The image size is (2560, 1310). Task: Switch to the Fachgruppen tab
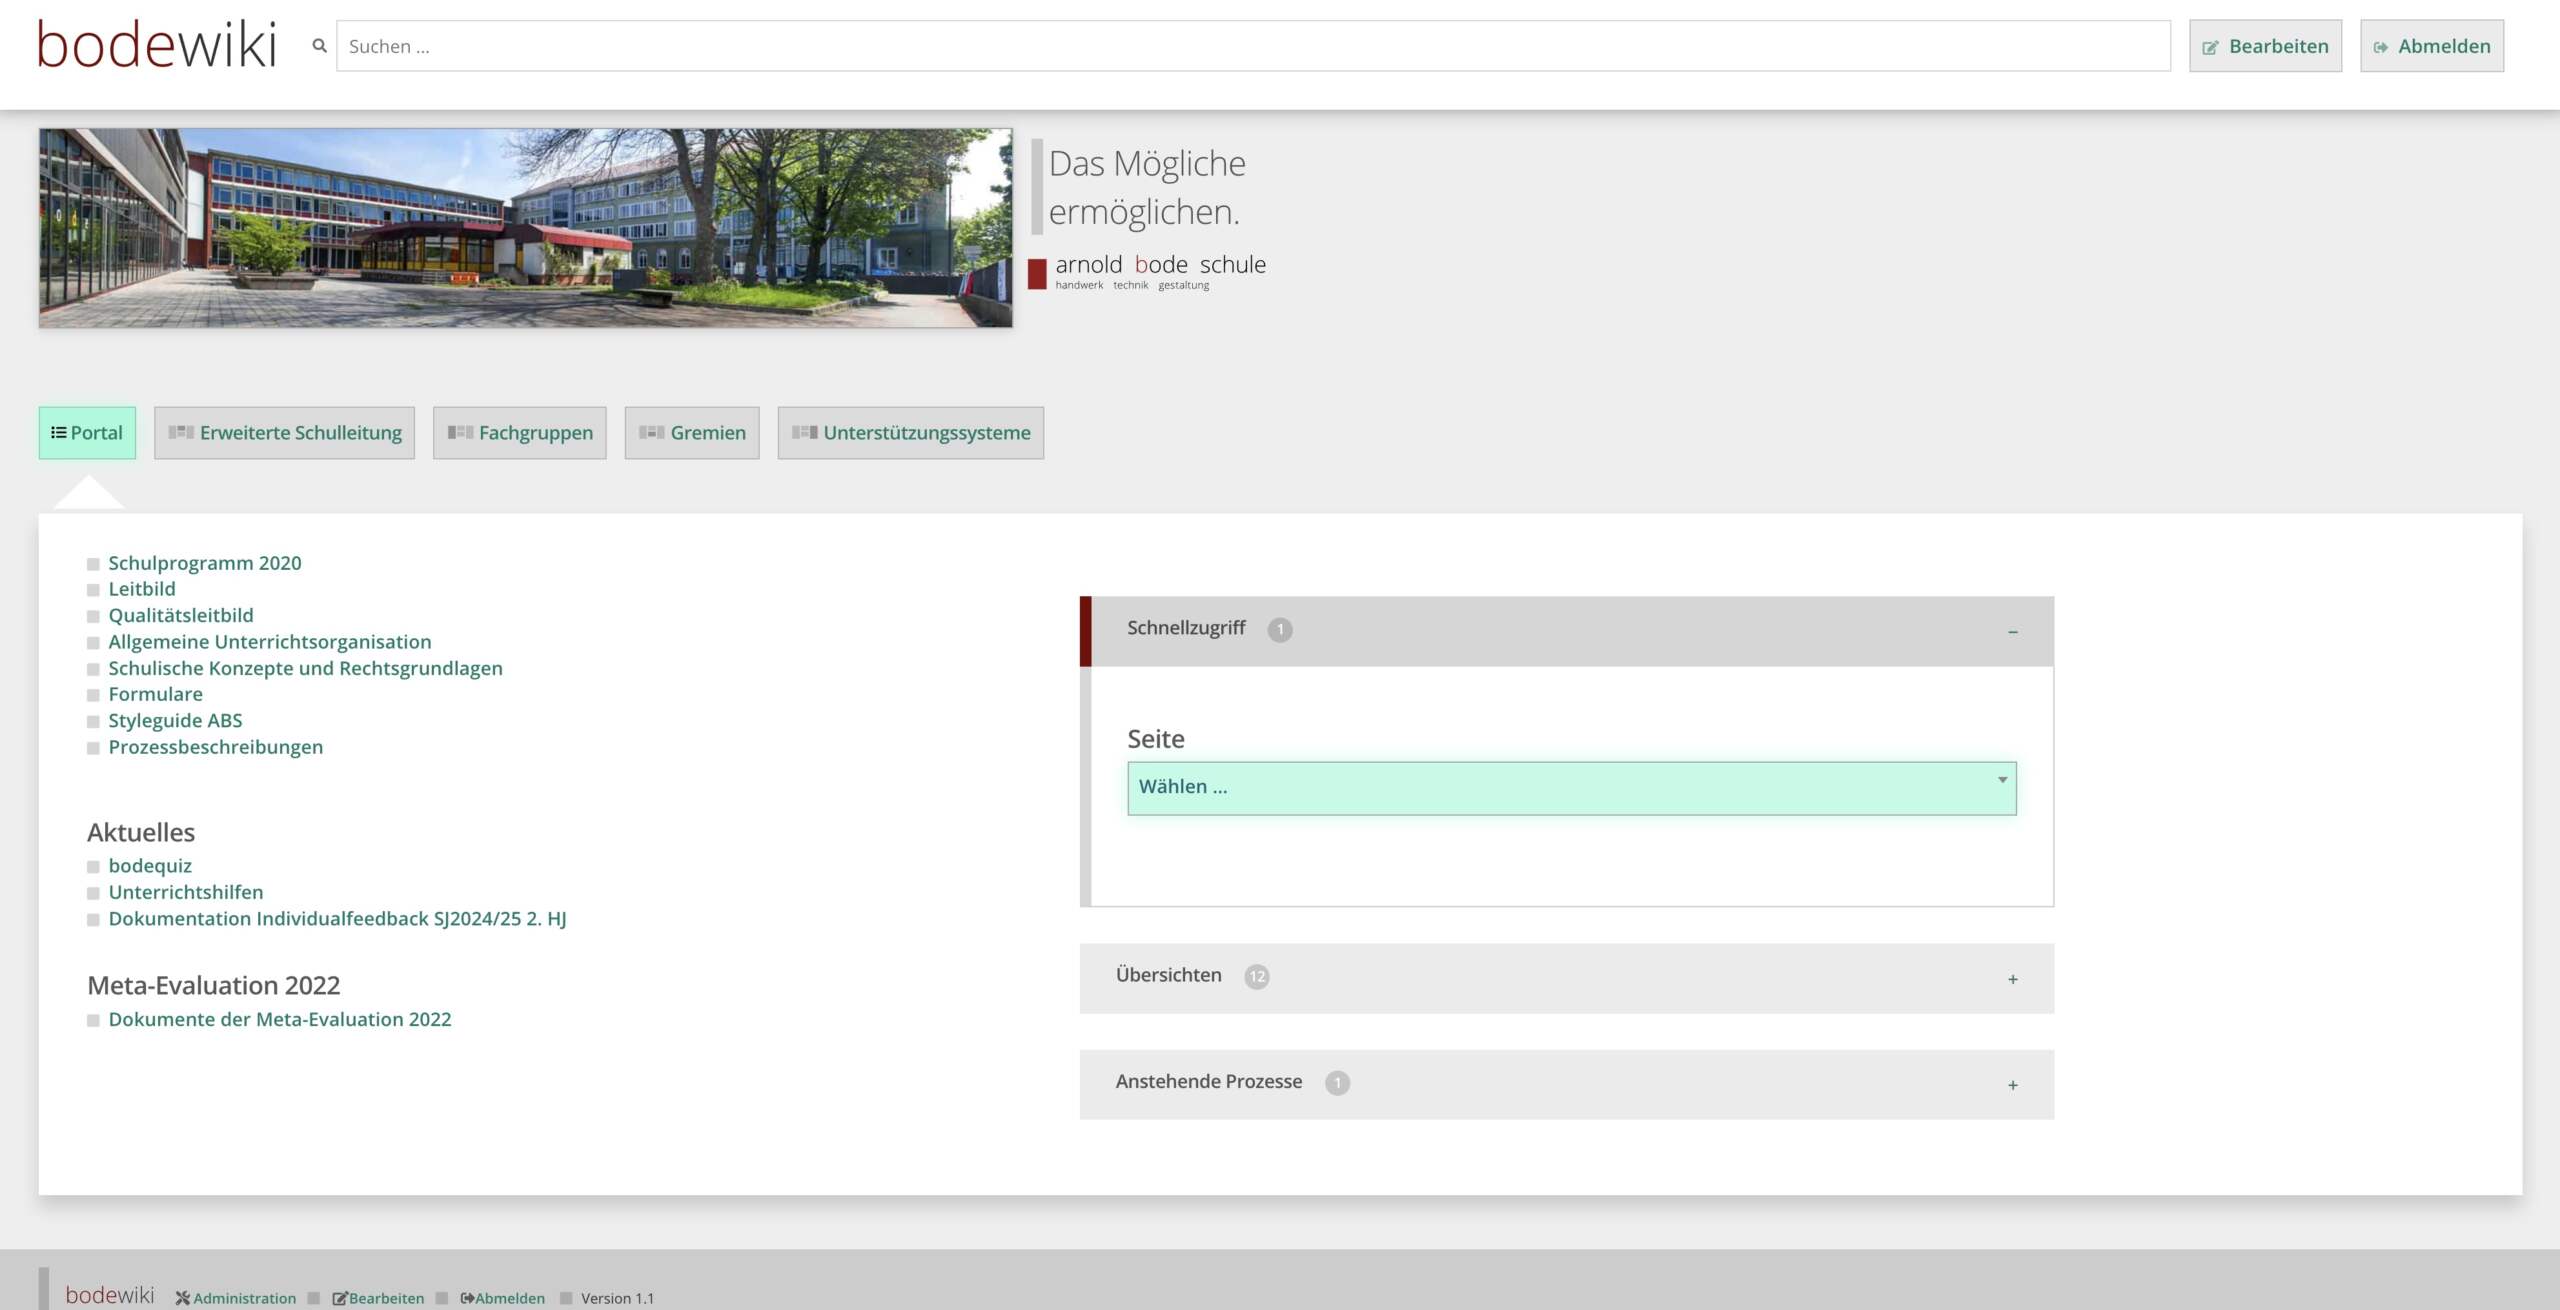520,433
